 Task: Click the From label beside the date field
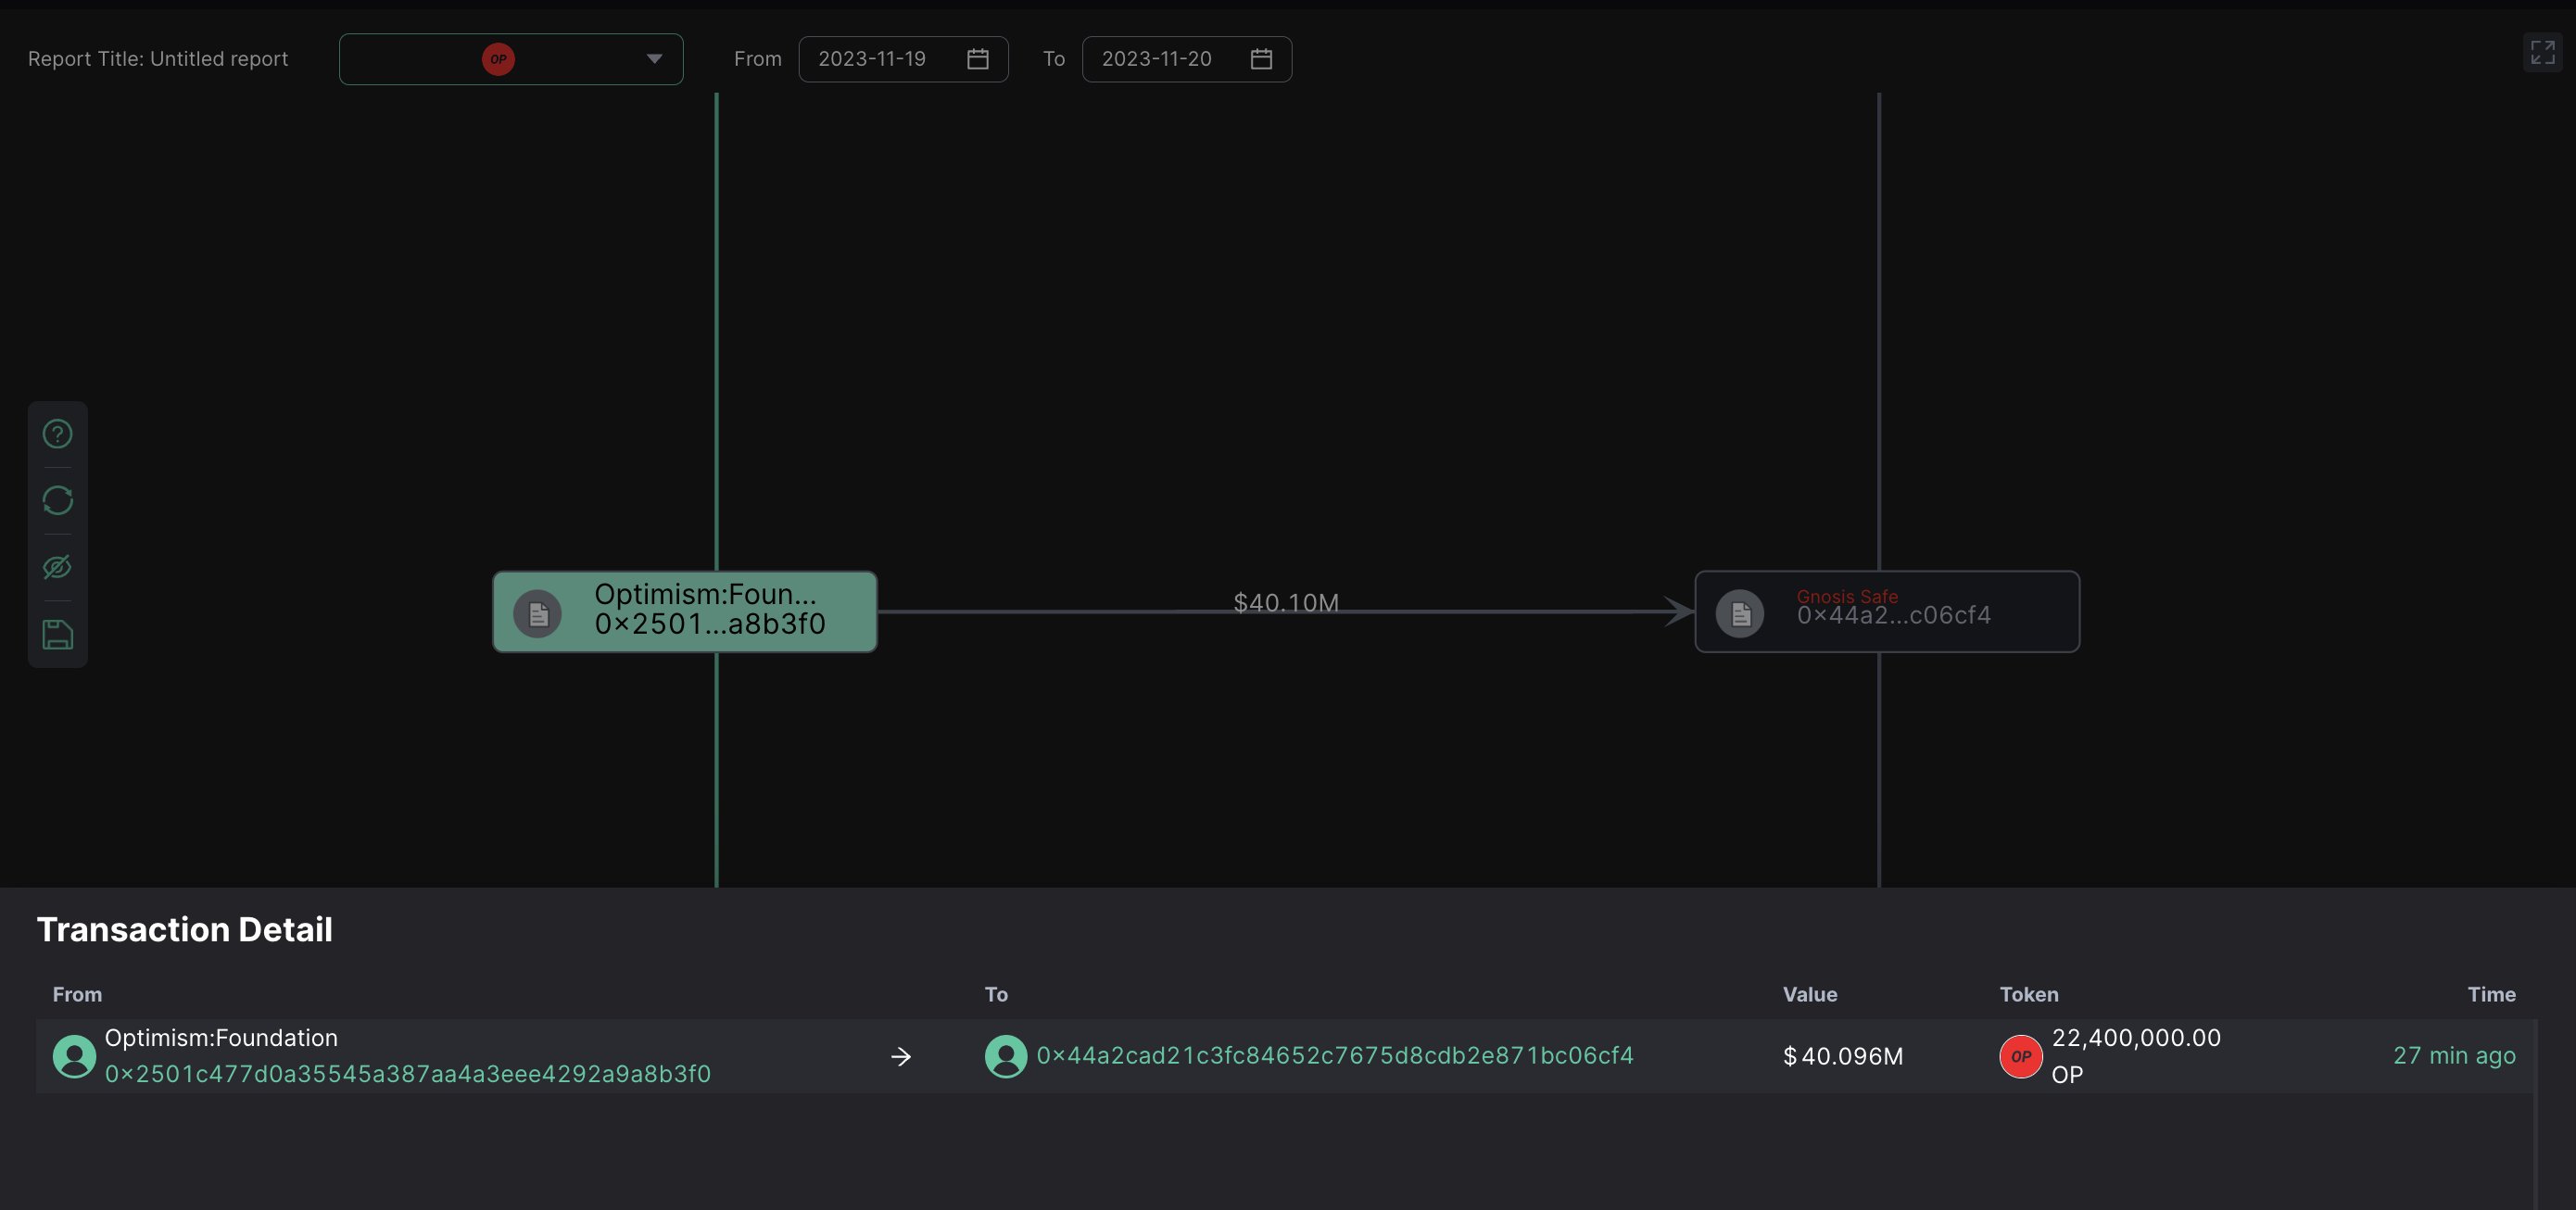[758, 59]
